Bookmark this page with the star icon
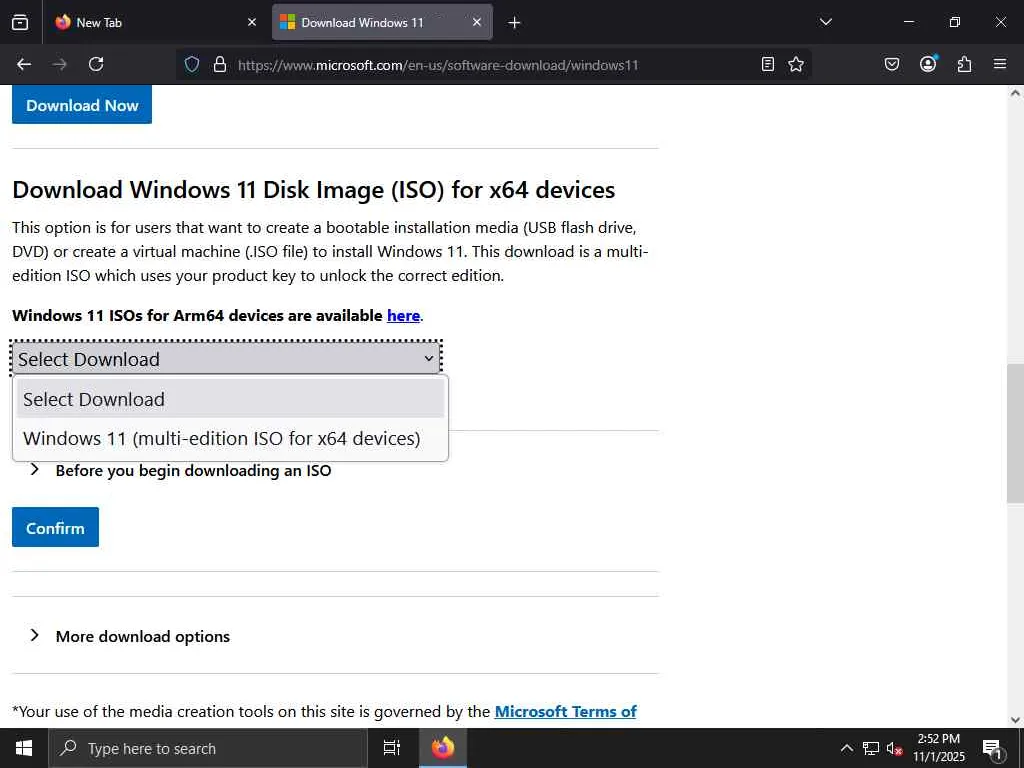This screenshot has width=1024, height=768. 796,64
